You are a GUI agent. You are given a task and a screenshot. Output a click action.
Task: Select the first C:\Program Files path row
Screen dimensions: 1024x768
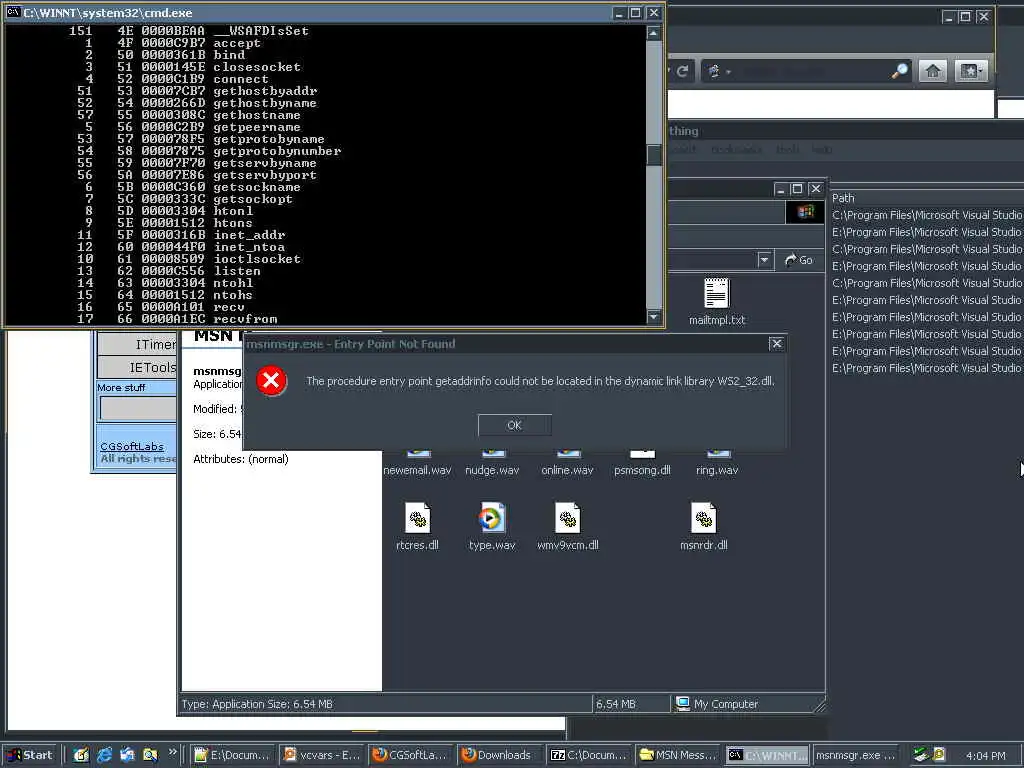tap(927, 215)
